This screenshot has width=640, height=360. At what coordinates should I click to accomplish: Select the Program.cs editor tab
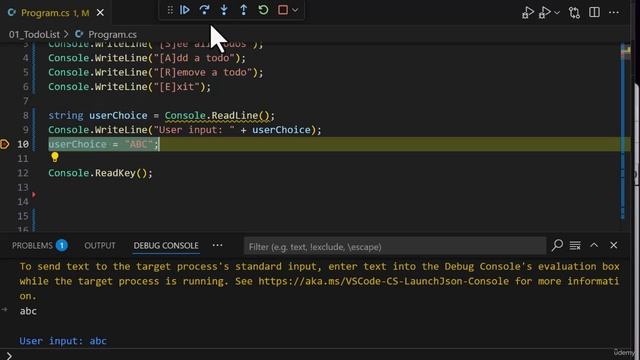pos(55,13)
